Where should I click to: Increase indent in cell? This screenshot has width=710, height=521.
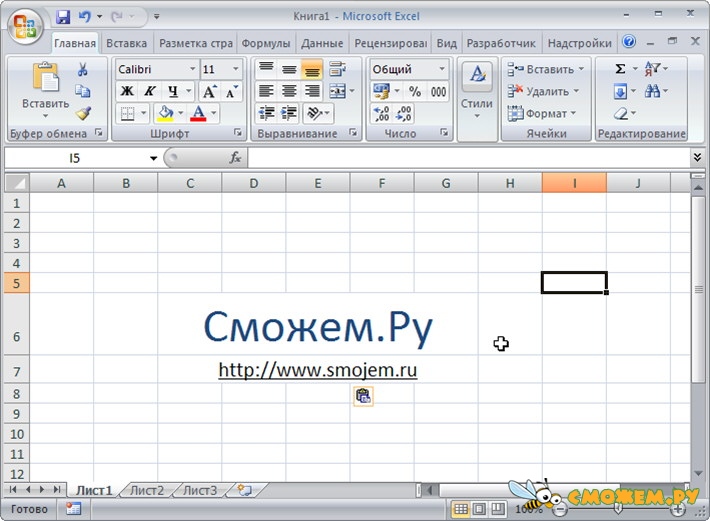coord(289,113)
